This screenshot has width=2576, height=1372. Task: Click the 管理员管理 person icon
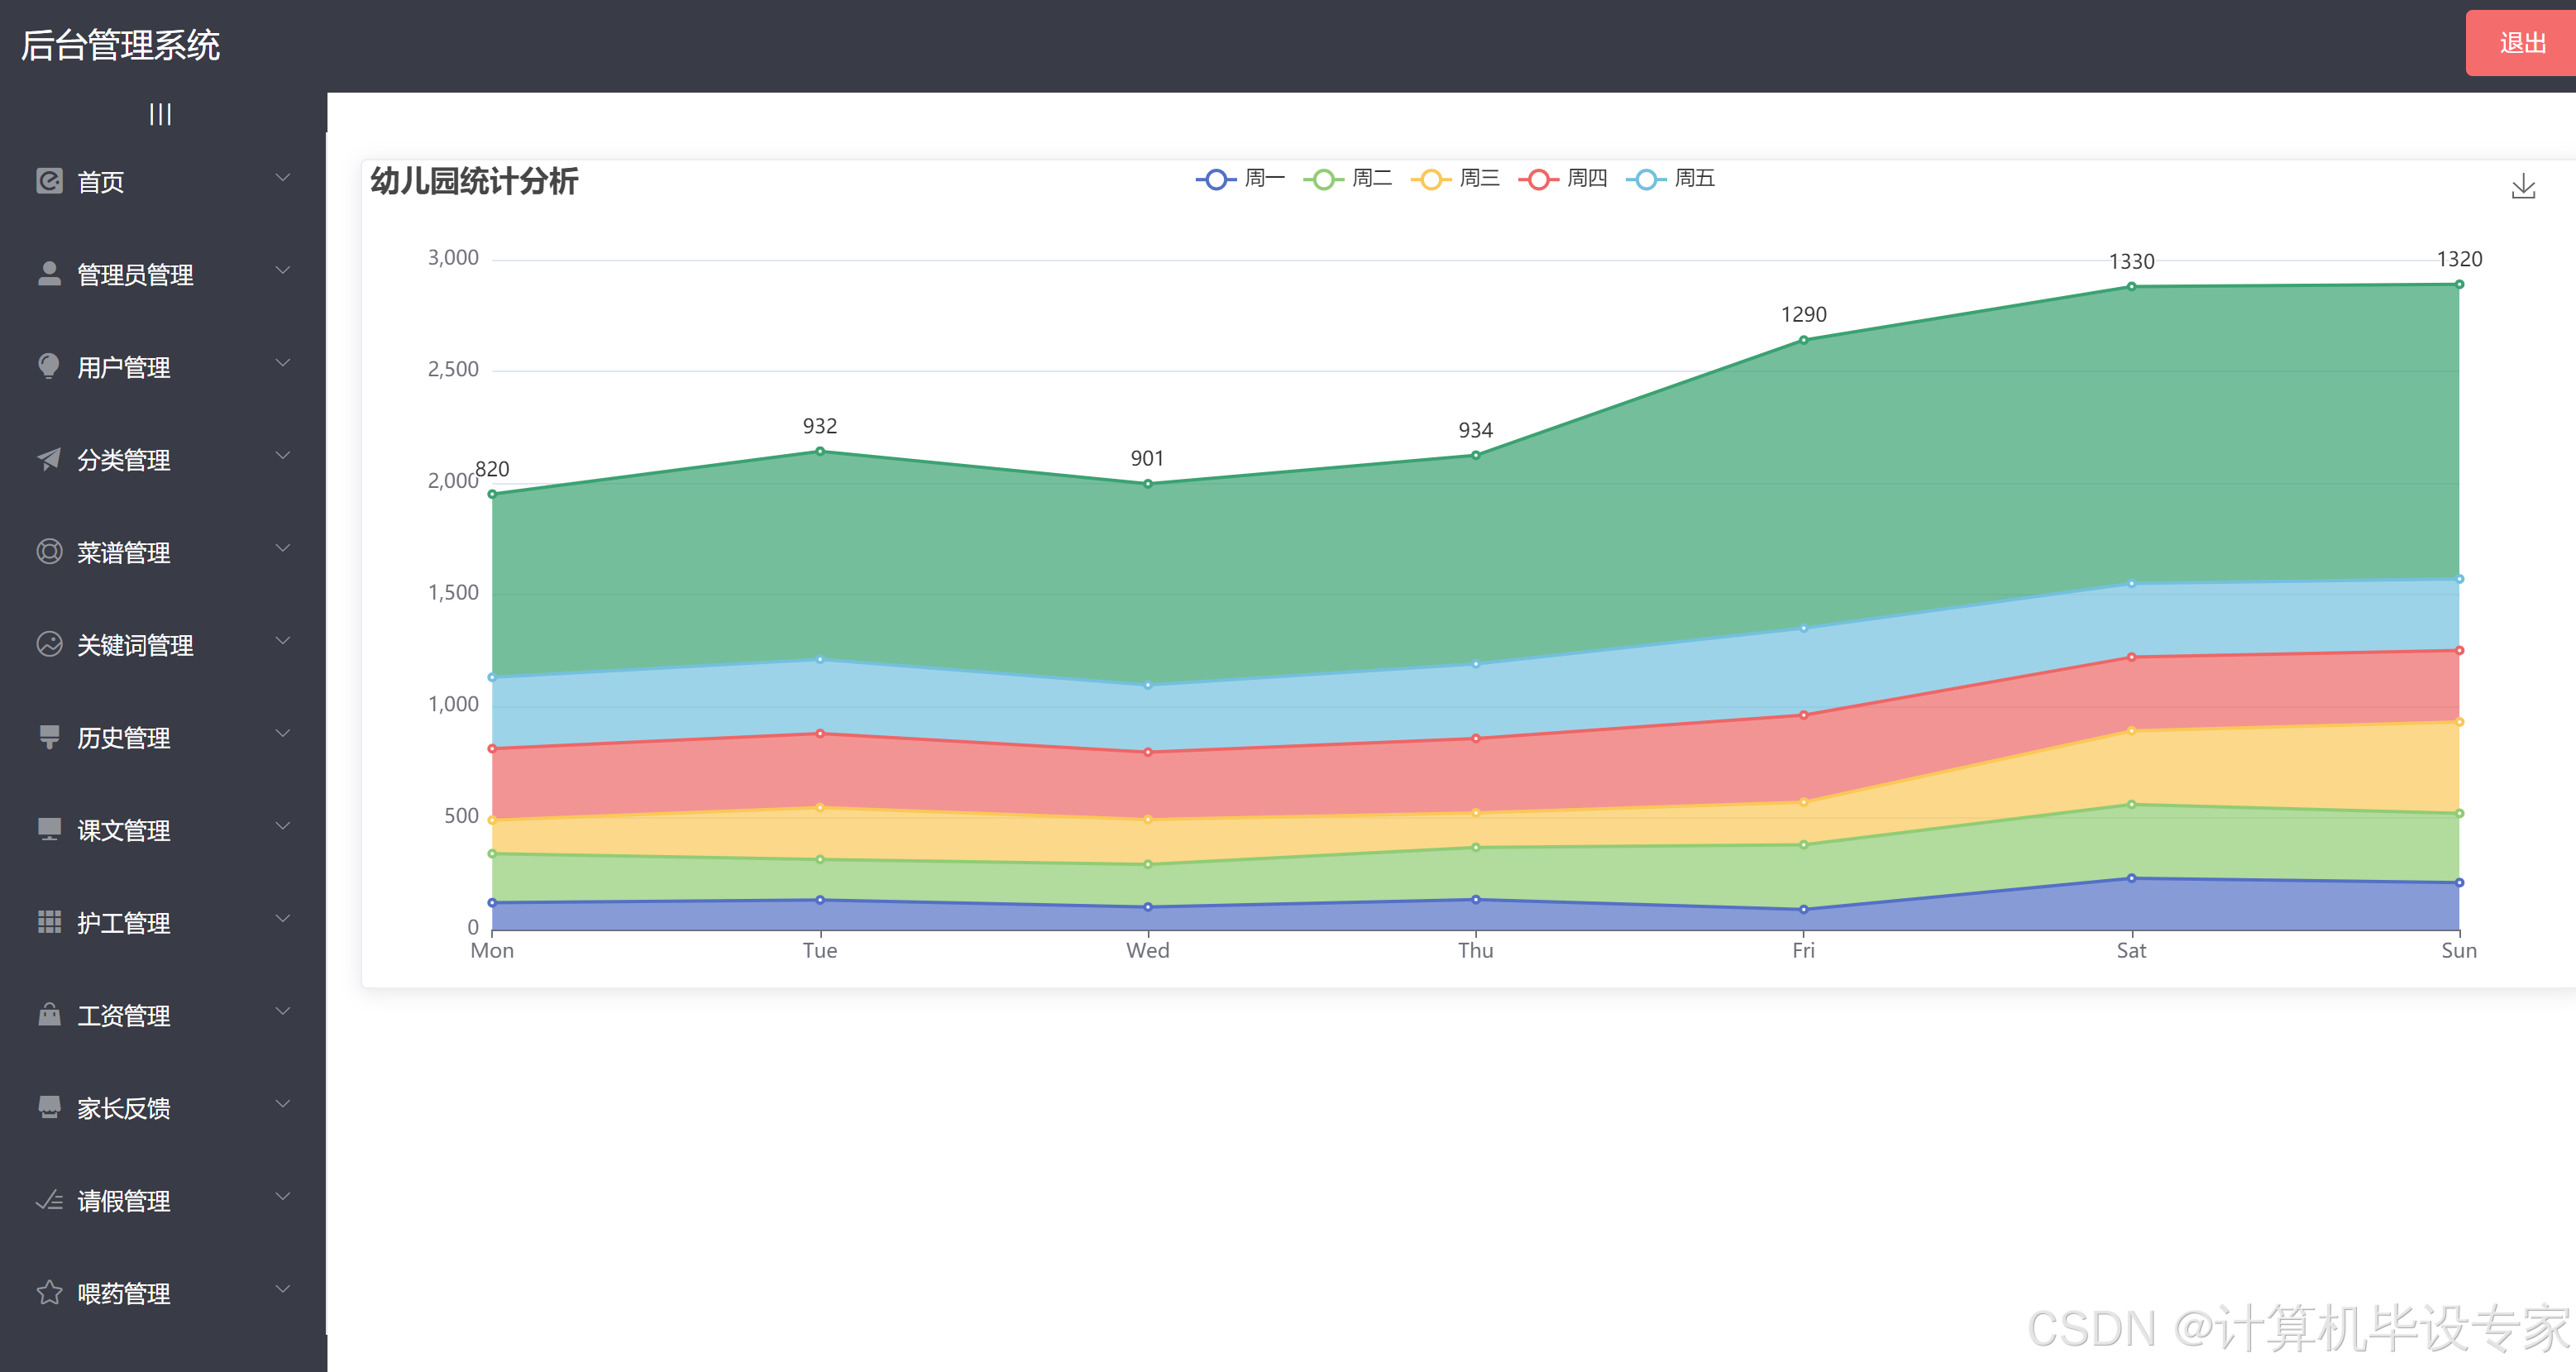[49, 273]
